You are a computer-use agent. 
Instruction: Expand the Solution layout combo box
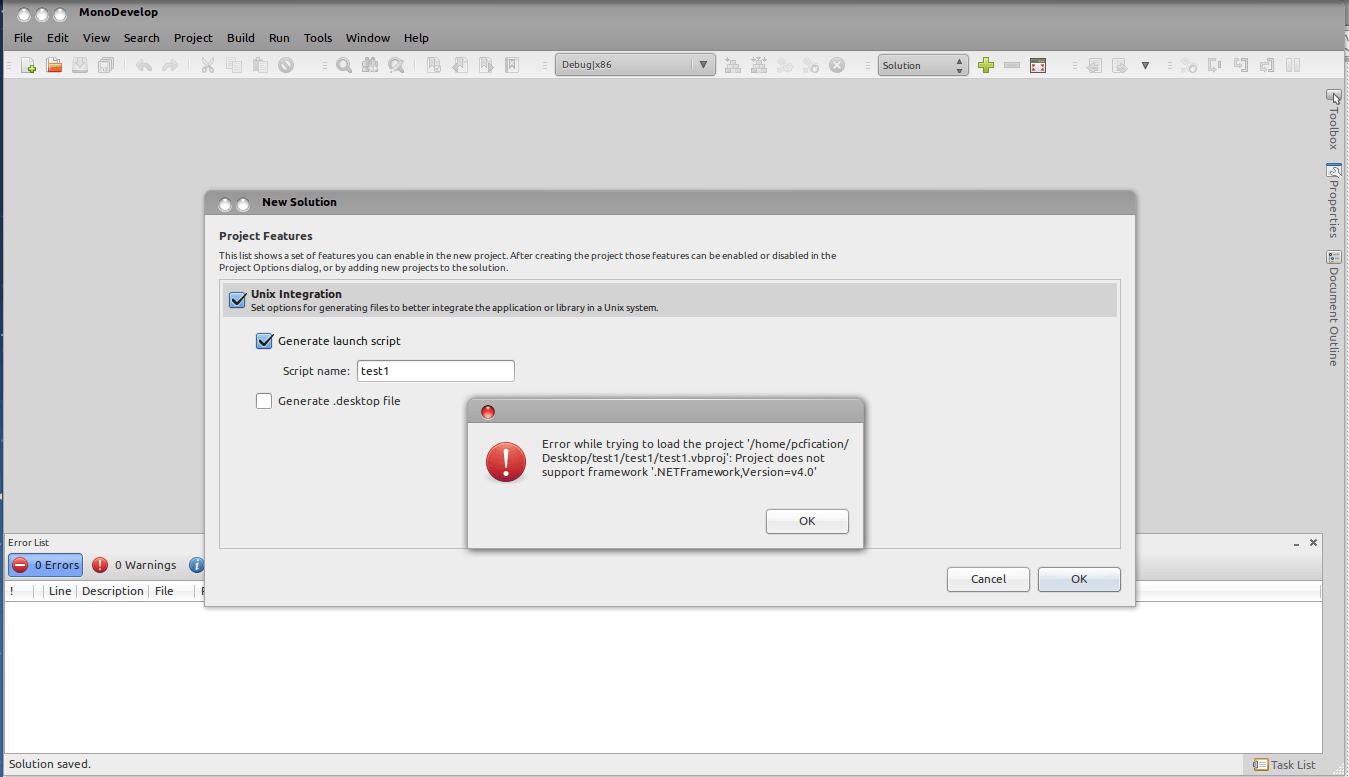(x=923, y=66)
